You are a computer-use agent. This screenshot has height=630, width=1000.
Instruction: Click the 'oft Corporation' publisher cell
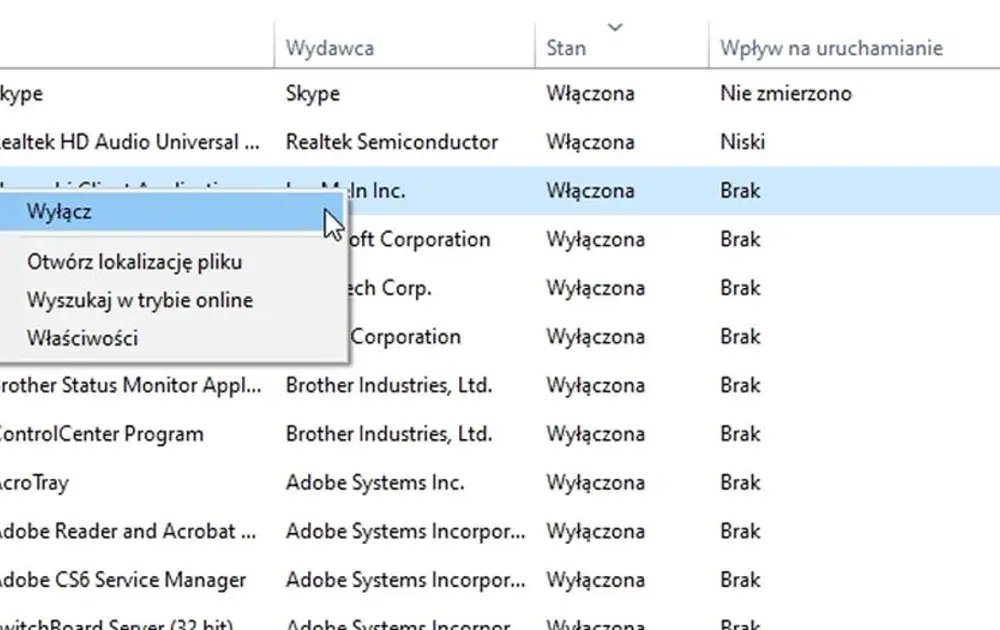[x=420, y=240]
